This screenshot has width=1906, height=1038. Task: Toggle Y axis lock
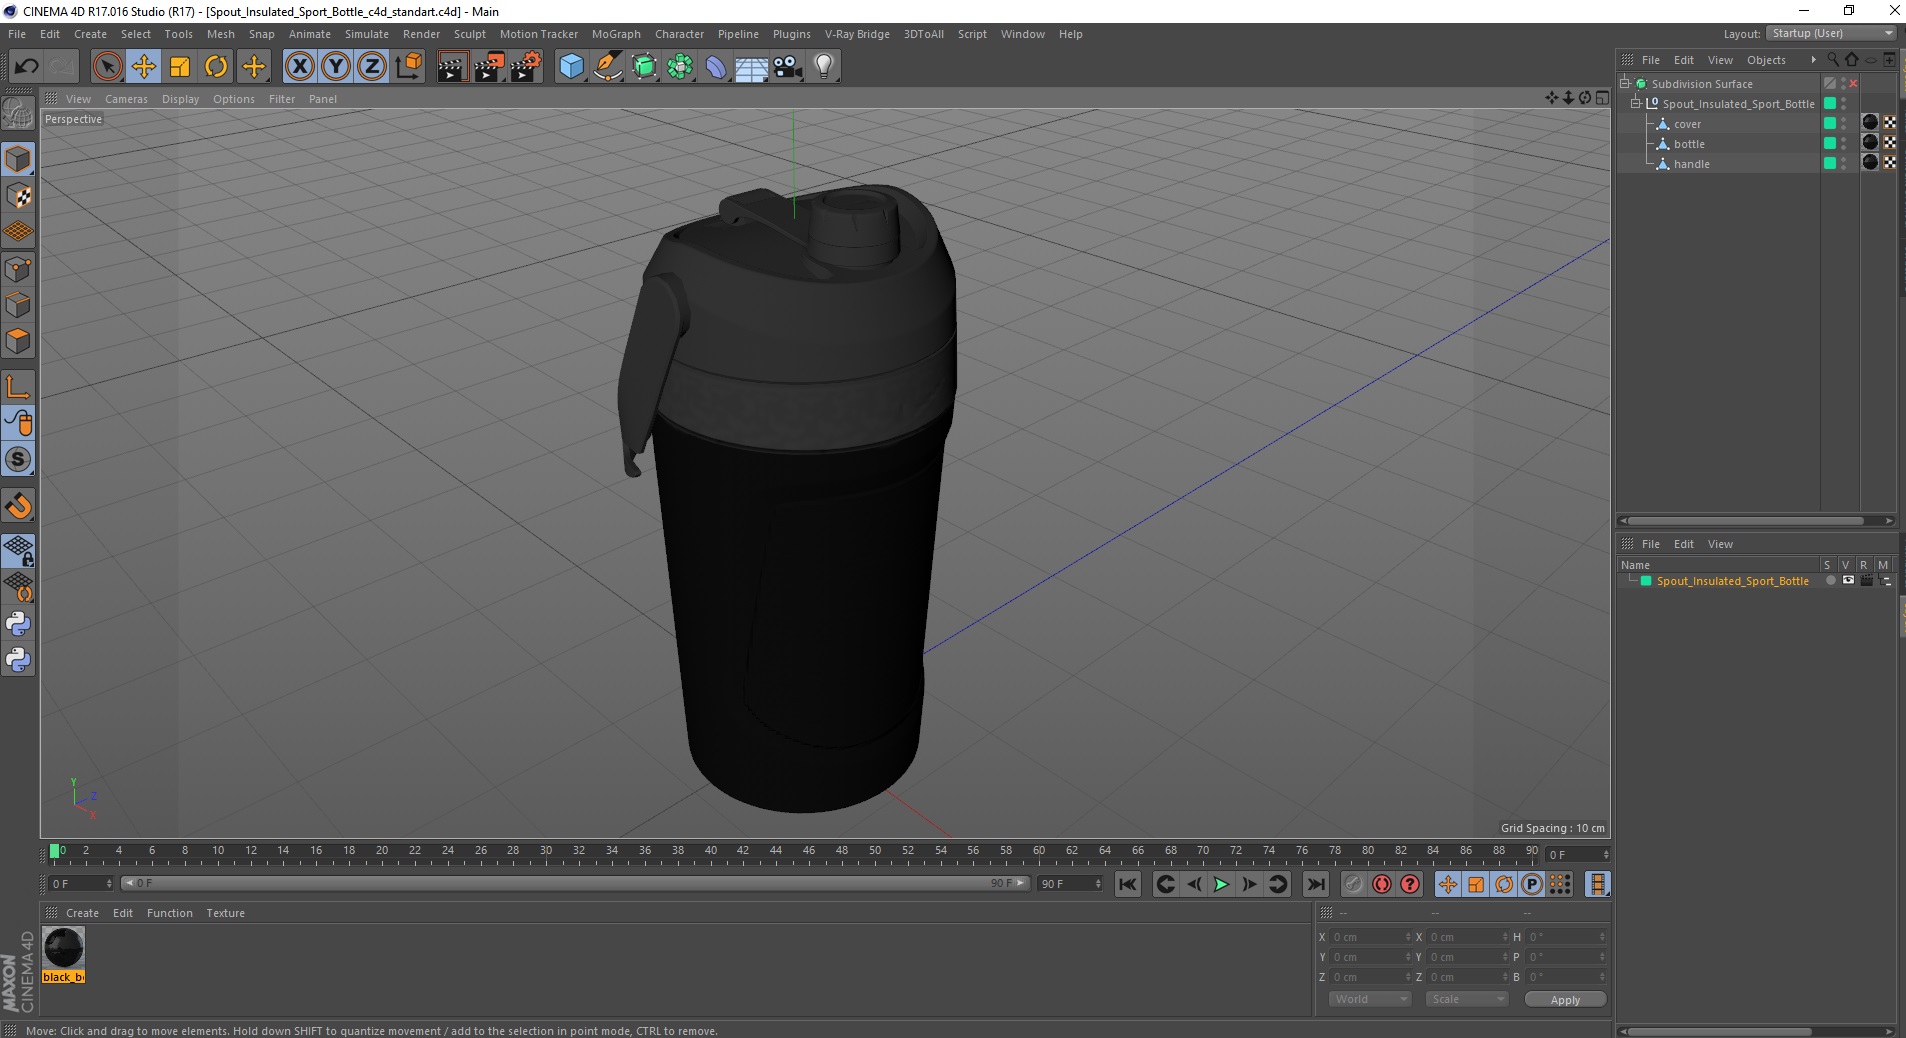[x=336, y=67]
